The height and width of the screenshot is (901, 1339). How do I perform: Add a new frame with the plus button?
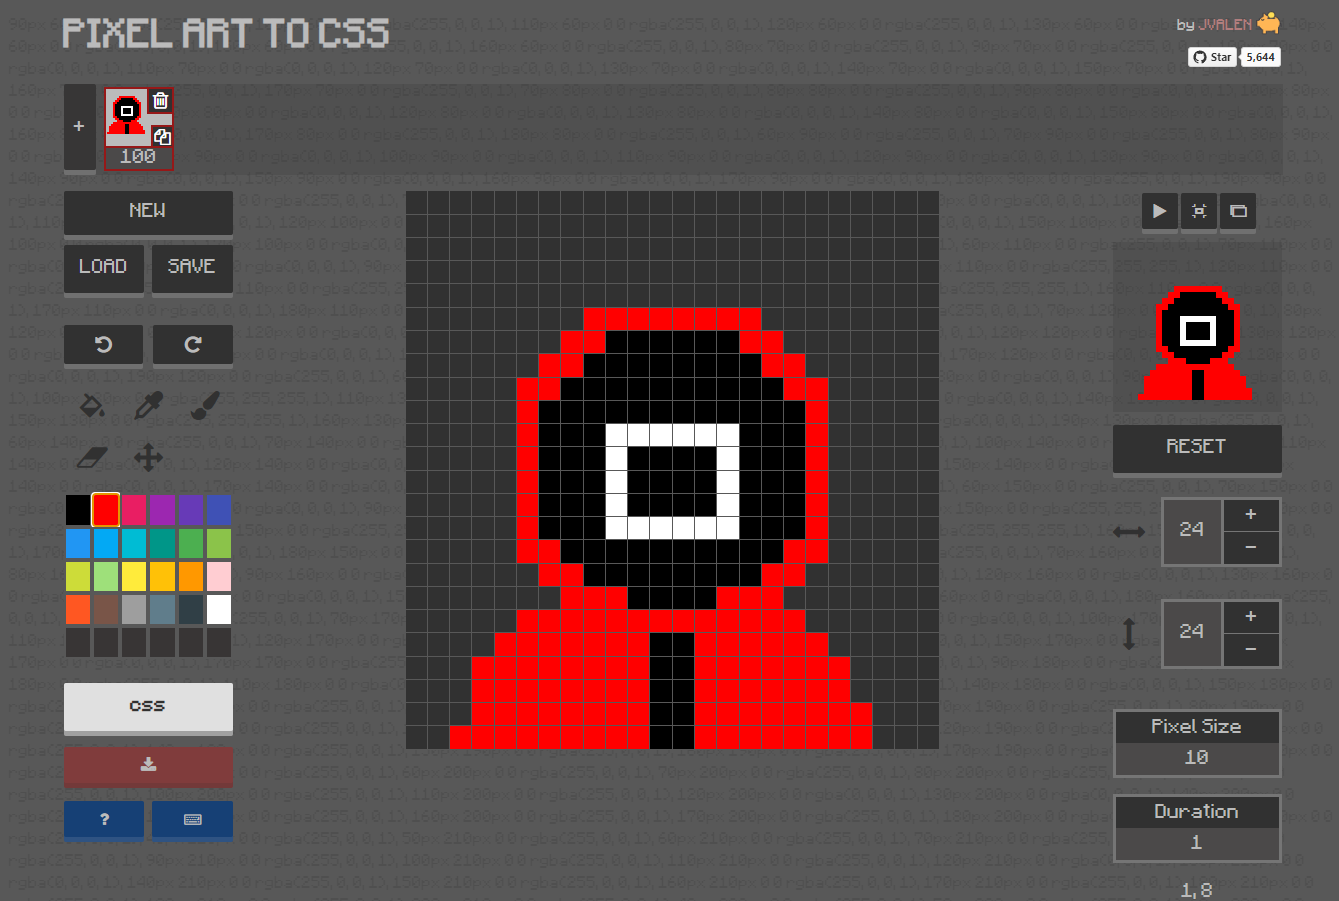(x=79, y=127)
